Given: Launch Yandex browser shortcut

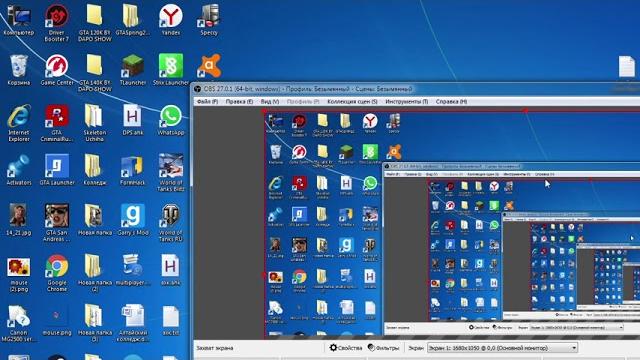Looking at the screenshot, I should [x=171, y=20].
